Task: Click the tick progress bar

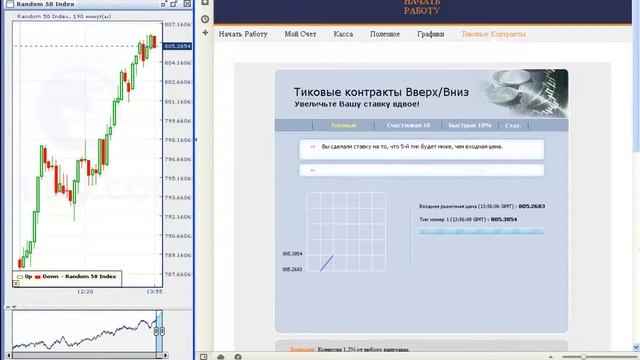Action: (482, 232)
